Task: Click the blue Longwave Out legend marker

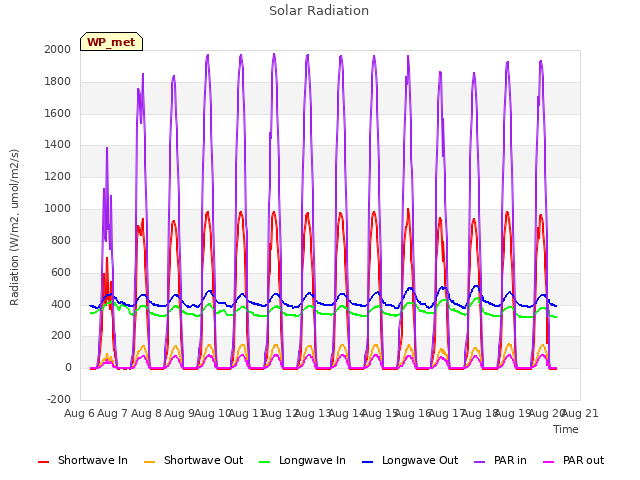Action: 367,462
